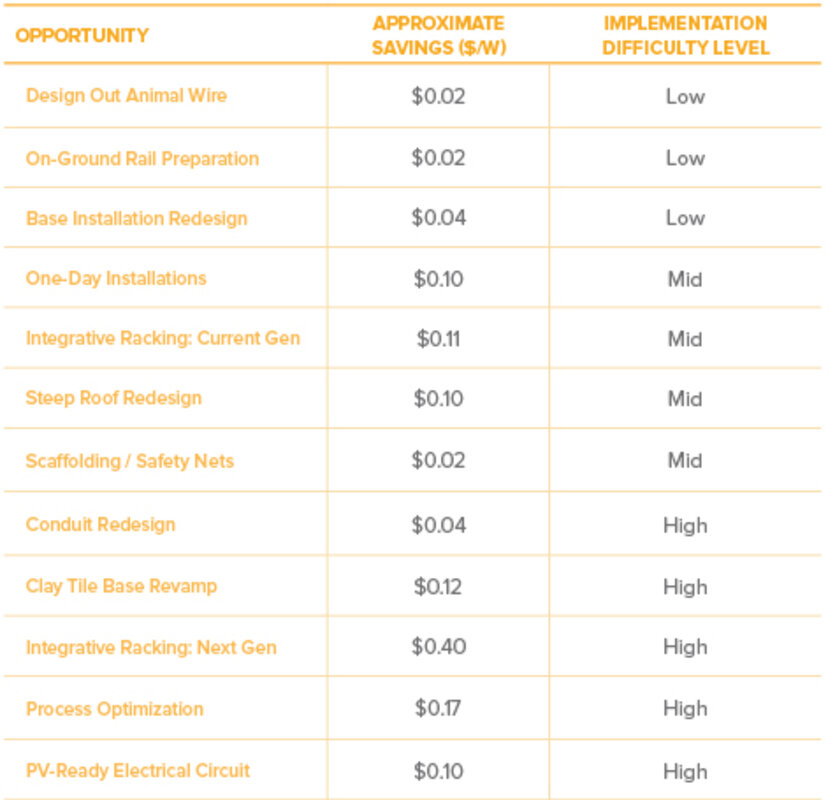Open Integrative Racking: Next Gen entry

tap(151, 647)
